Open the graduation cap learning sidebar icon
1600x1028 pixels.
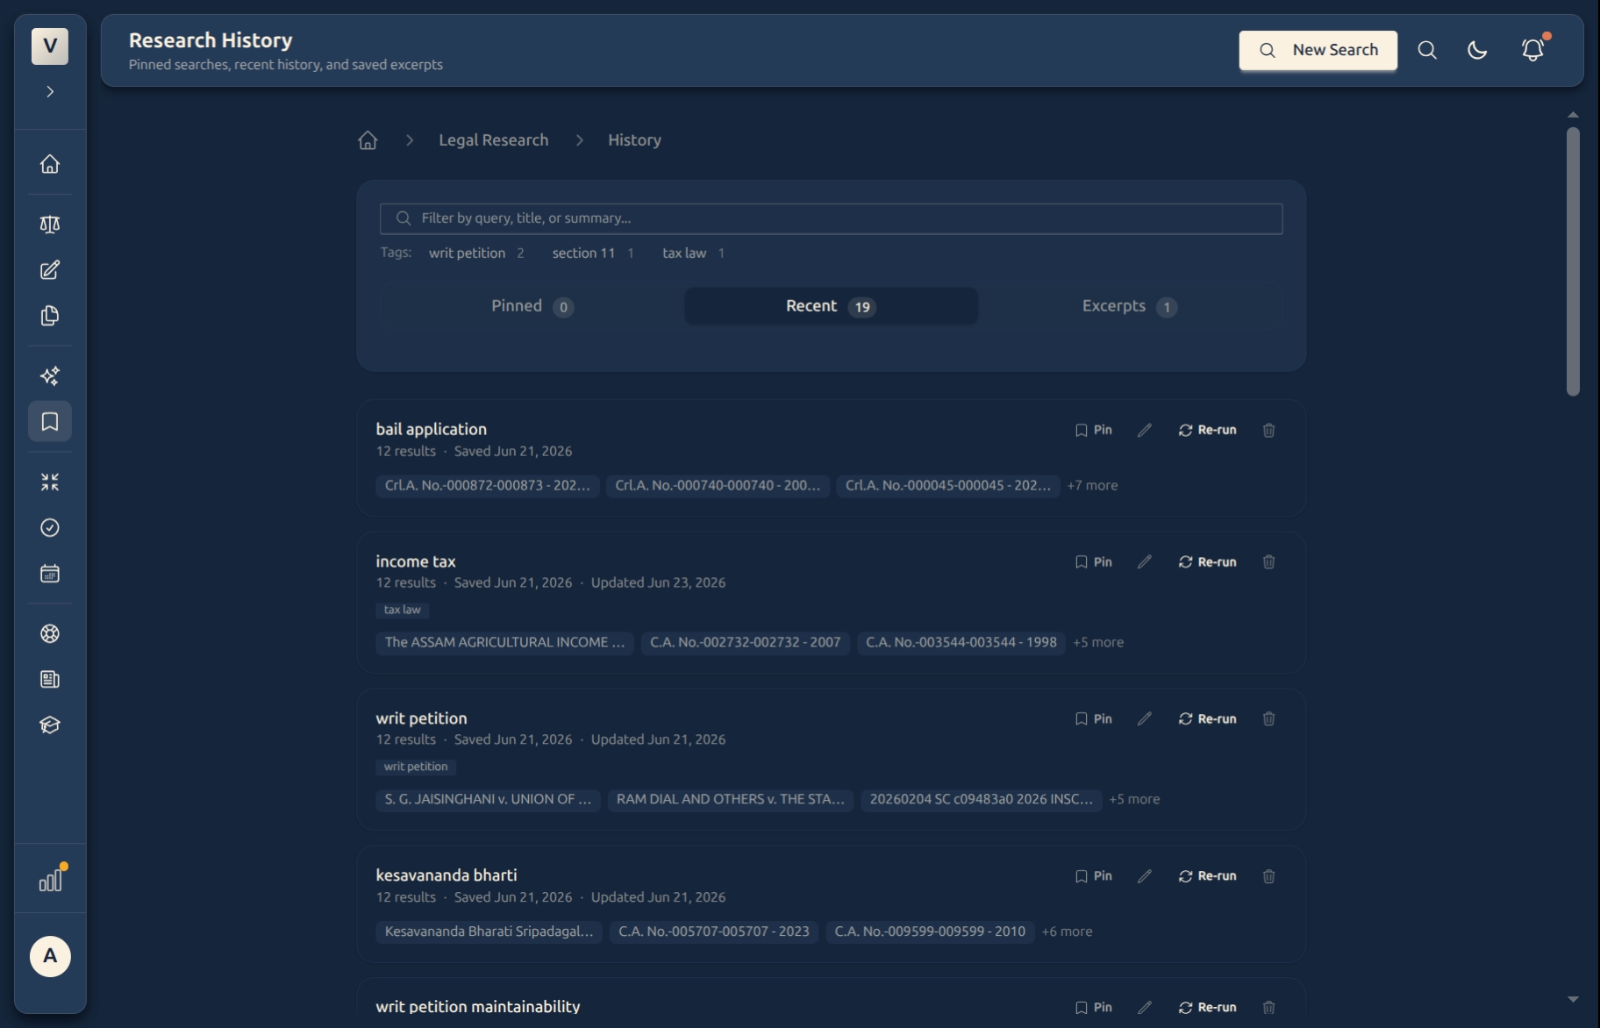click(x=50, y=726)
